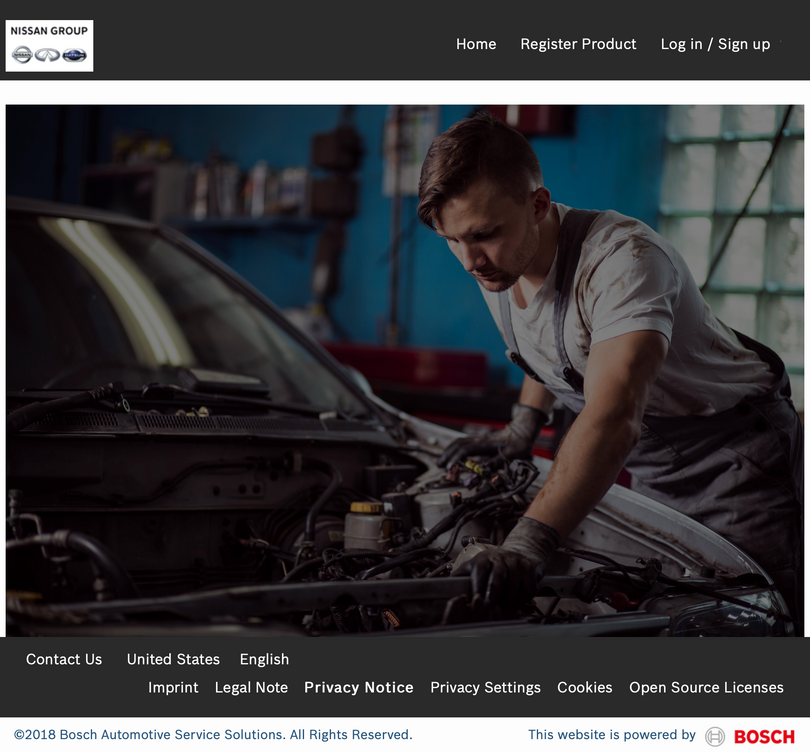This screenshot has width=810, height=752.
Task: Open the English language selector
Action: pos(264,659)
